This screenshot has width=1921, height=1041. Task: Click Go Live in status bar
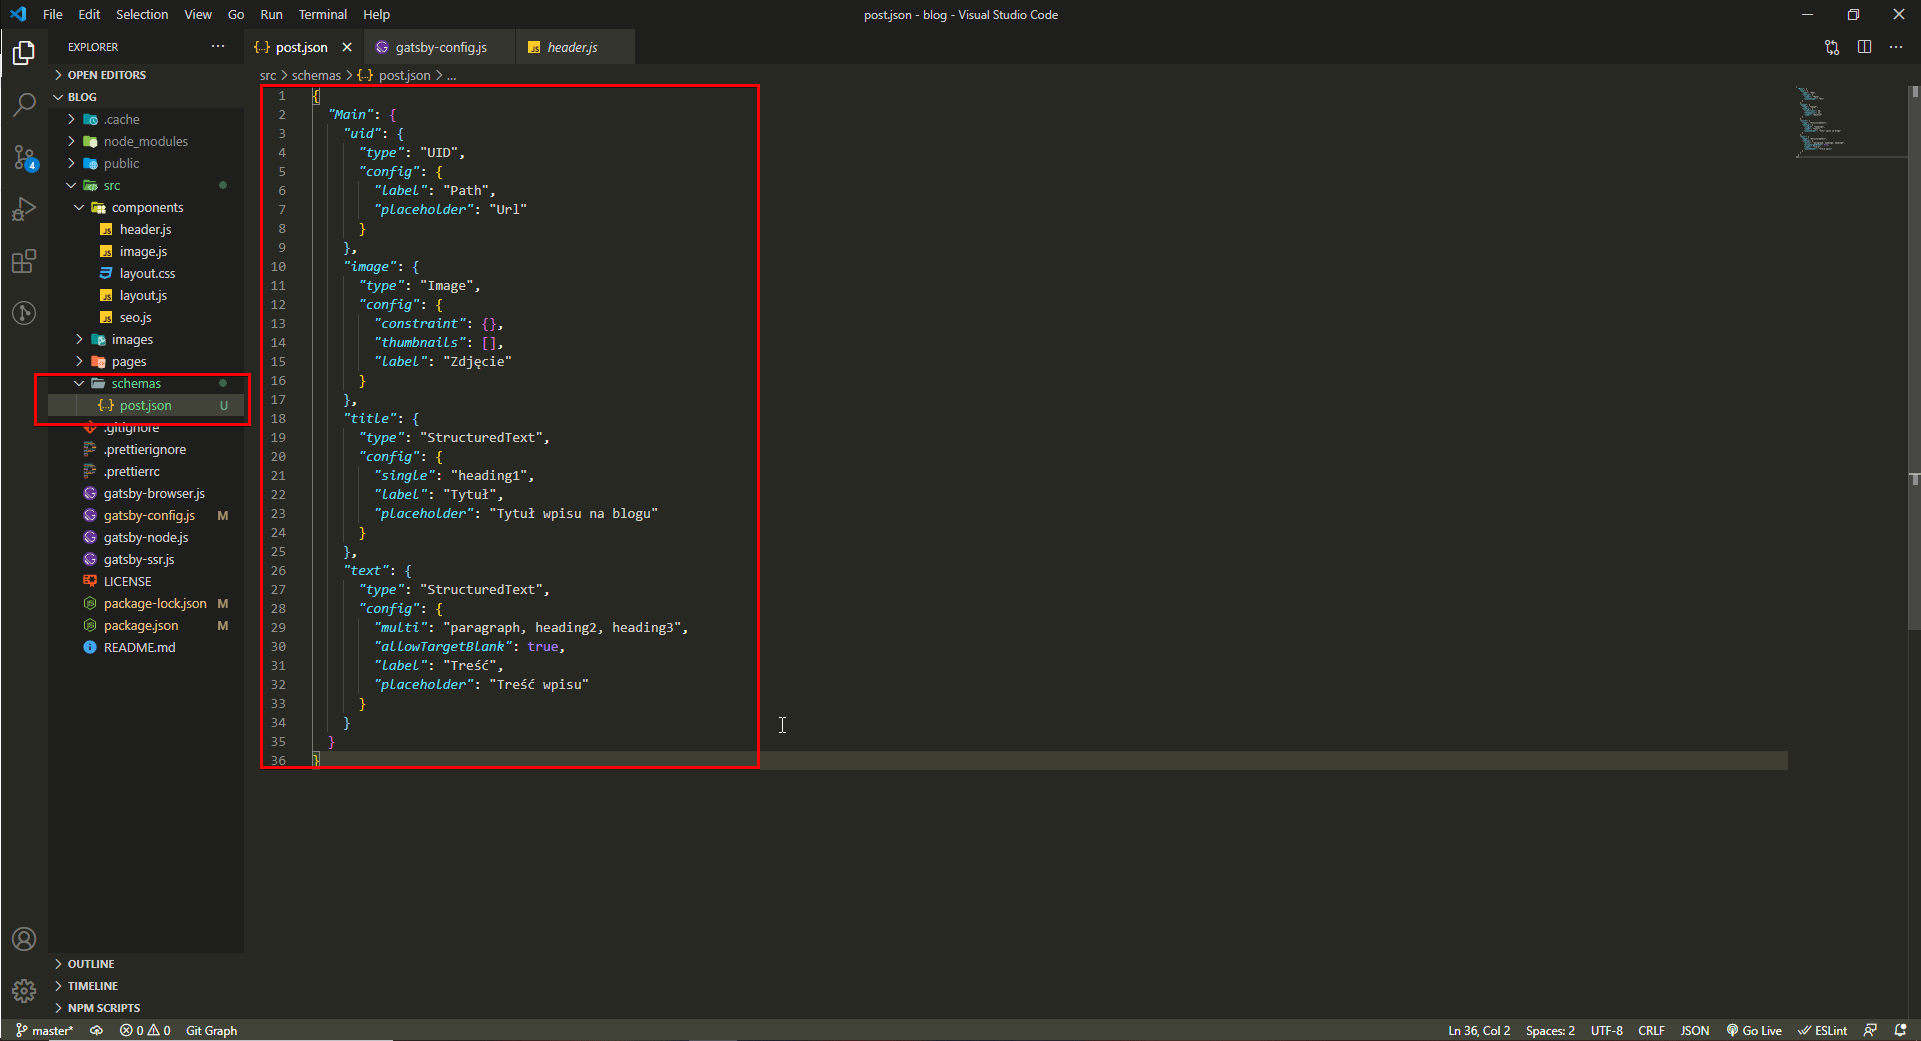1754,1030
